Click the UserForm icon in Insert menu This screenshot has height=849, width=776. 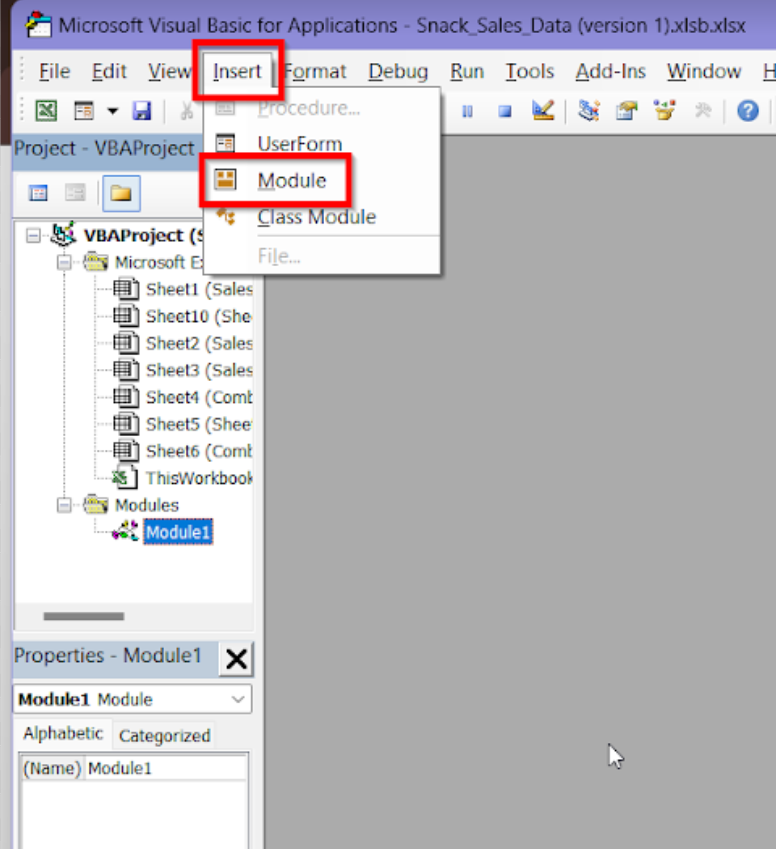tap(225, 143)
